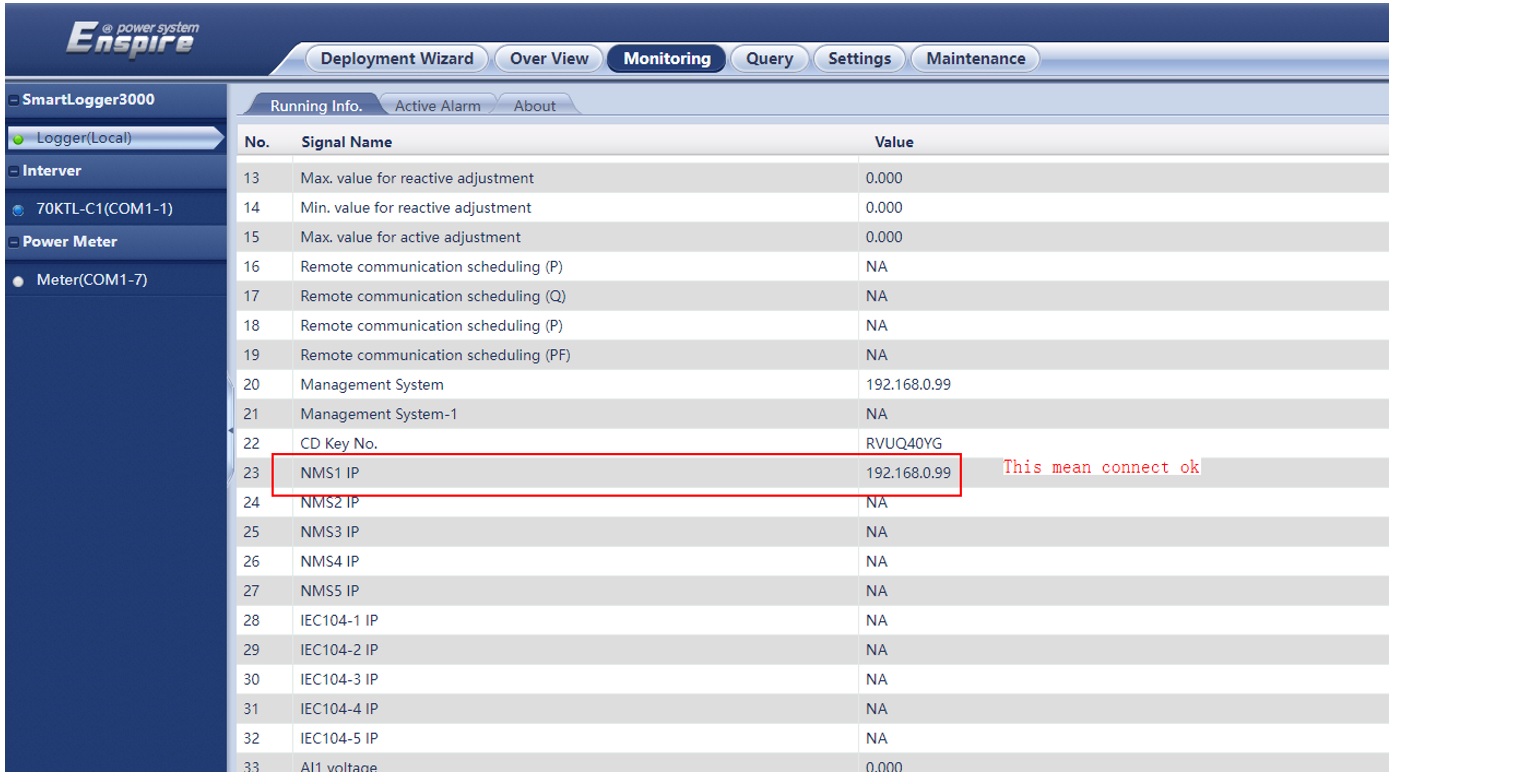Click Min. value for reactive adjustment row
1514x784 pixels.
812,208
